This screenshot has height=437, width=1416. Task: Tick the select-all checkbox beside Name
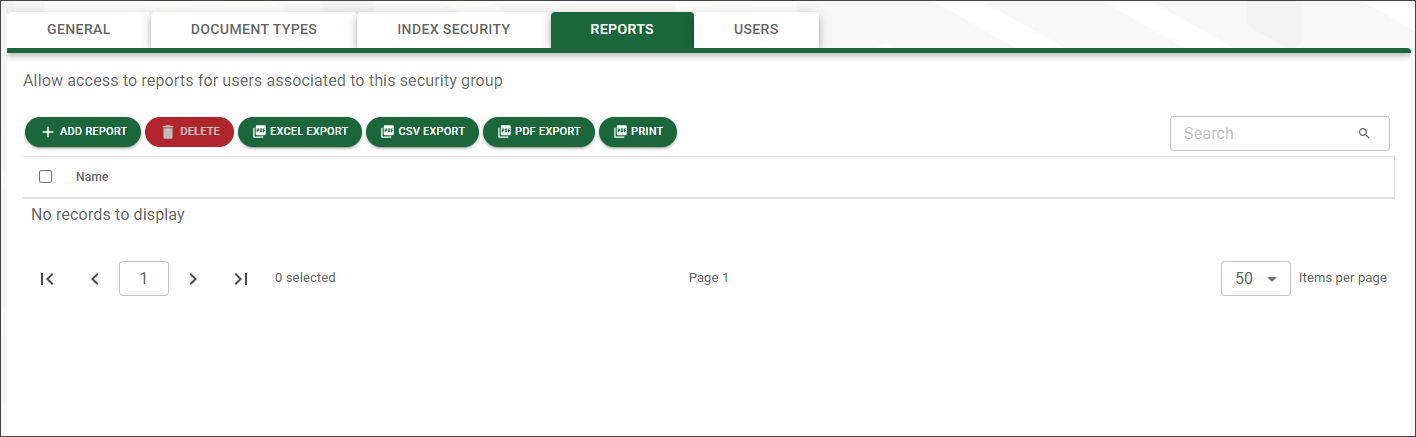pyautogui.click(x=45, y=177)
